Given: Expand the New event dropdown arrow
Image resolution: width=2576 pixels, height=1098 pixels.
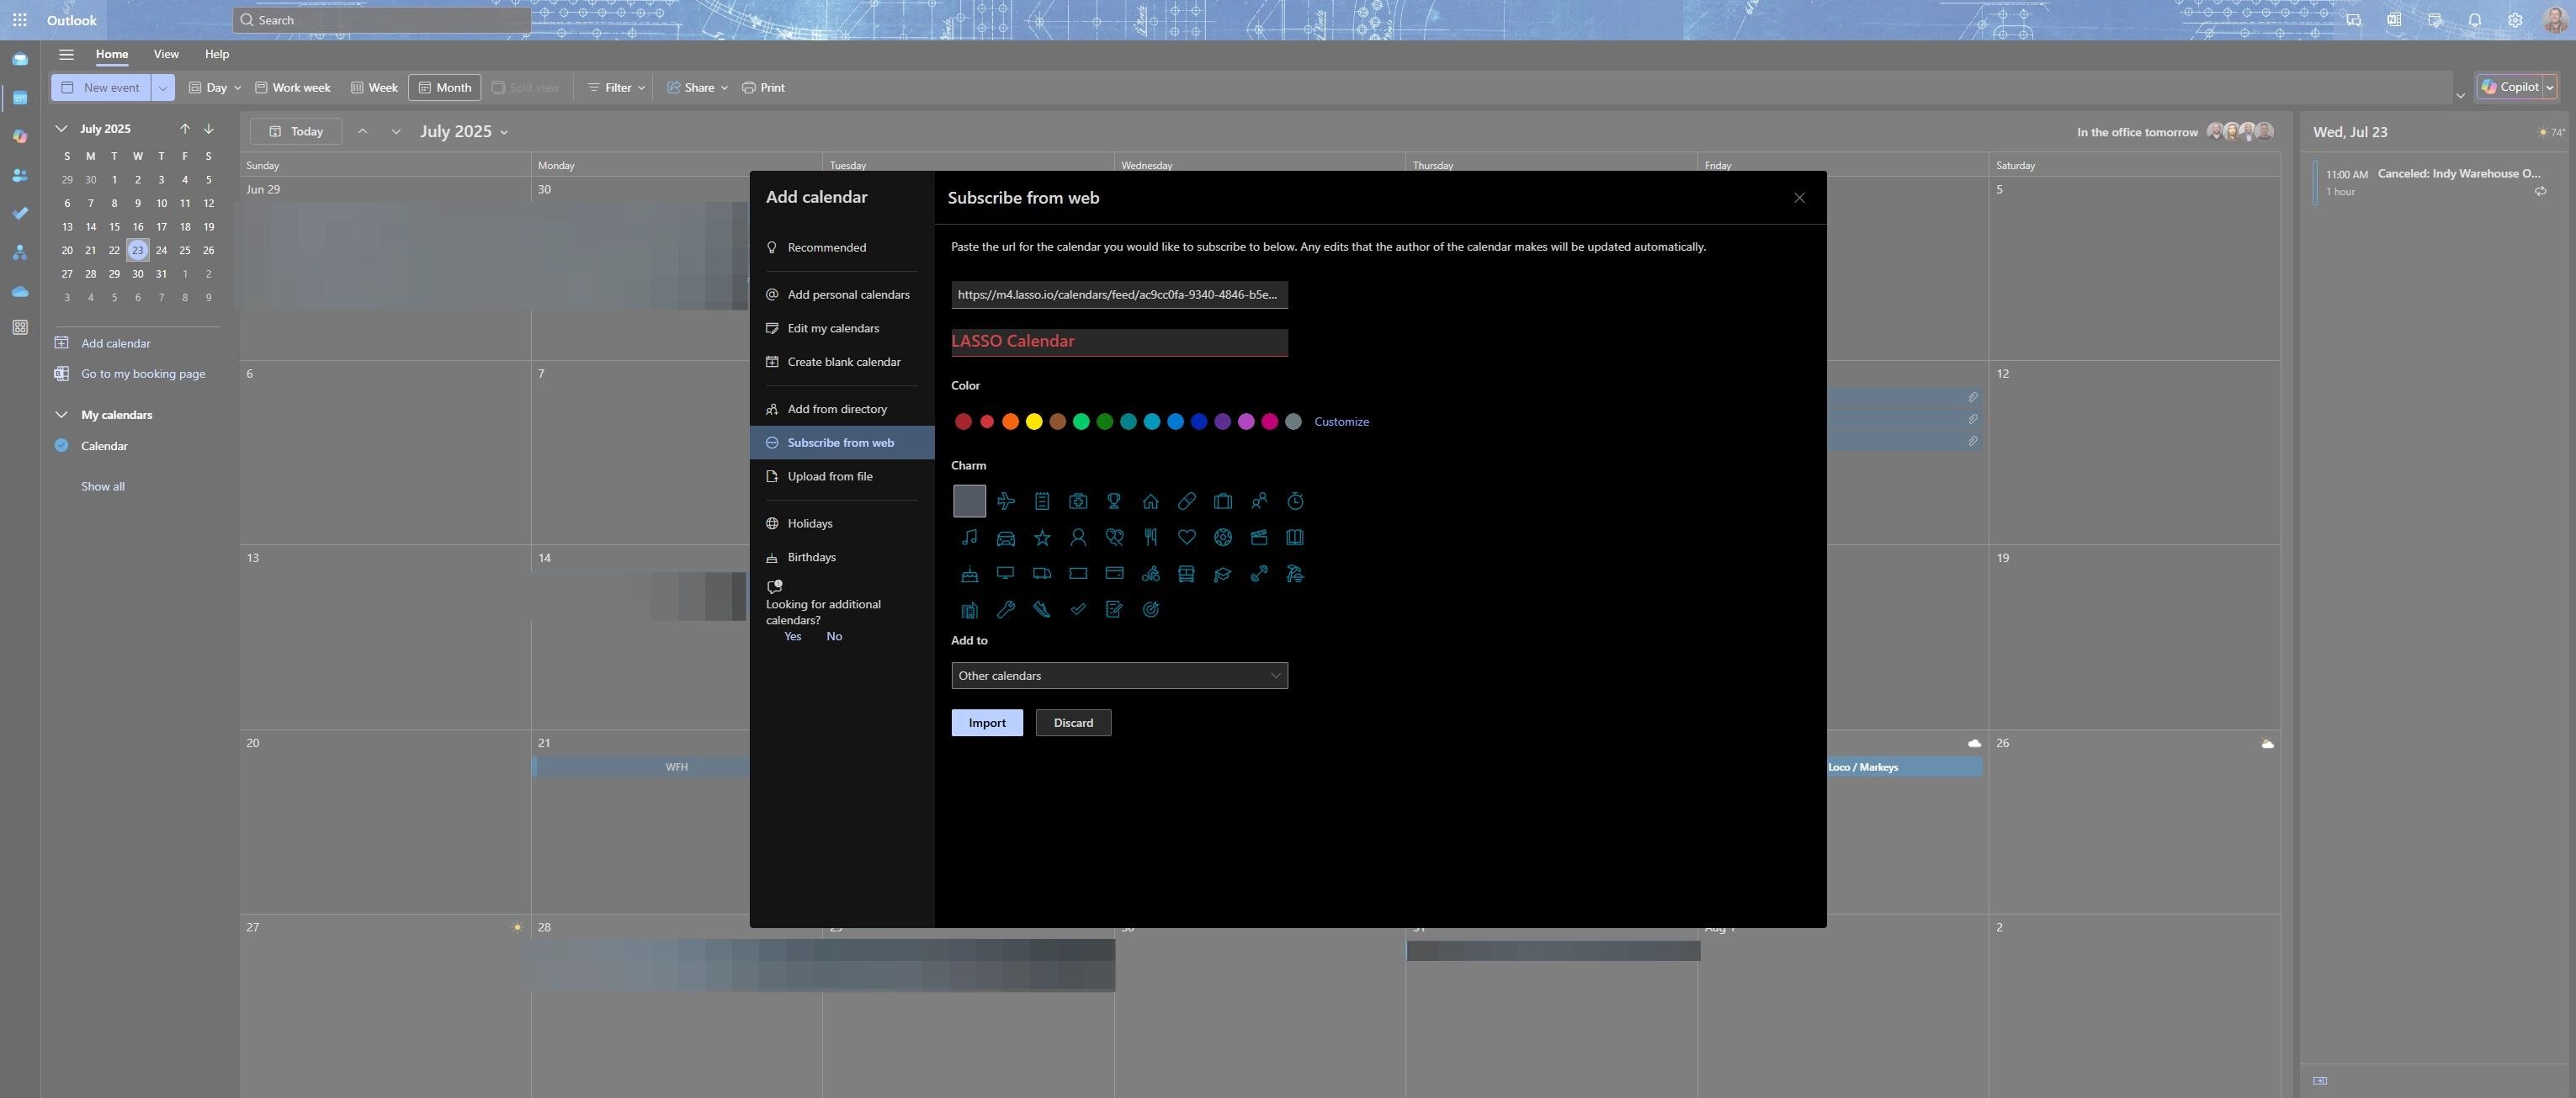Looking at the screenshot, I should [x=162, y=88].
